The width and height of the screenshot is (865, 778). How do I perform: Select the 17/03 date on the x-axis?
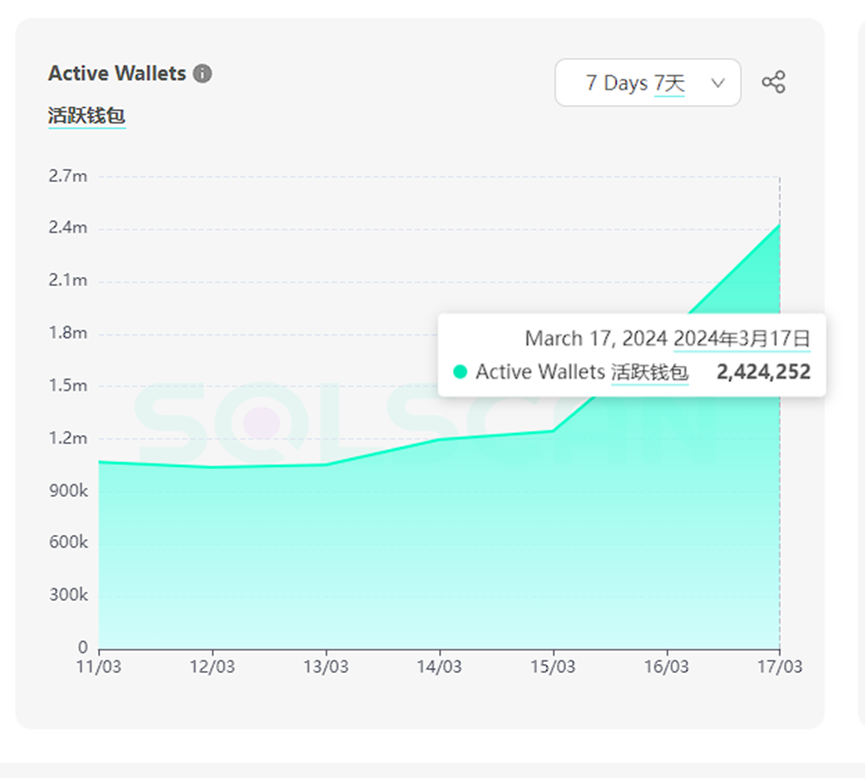[x=779, y=667]
